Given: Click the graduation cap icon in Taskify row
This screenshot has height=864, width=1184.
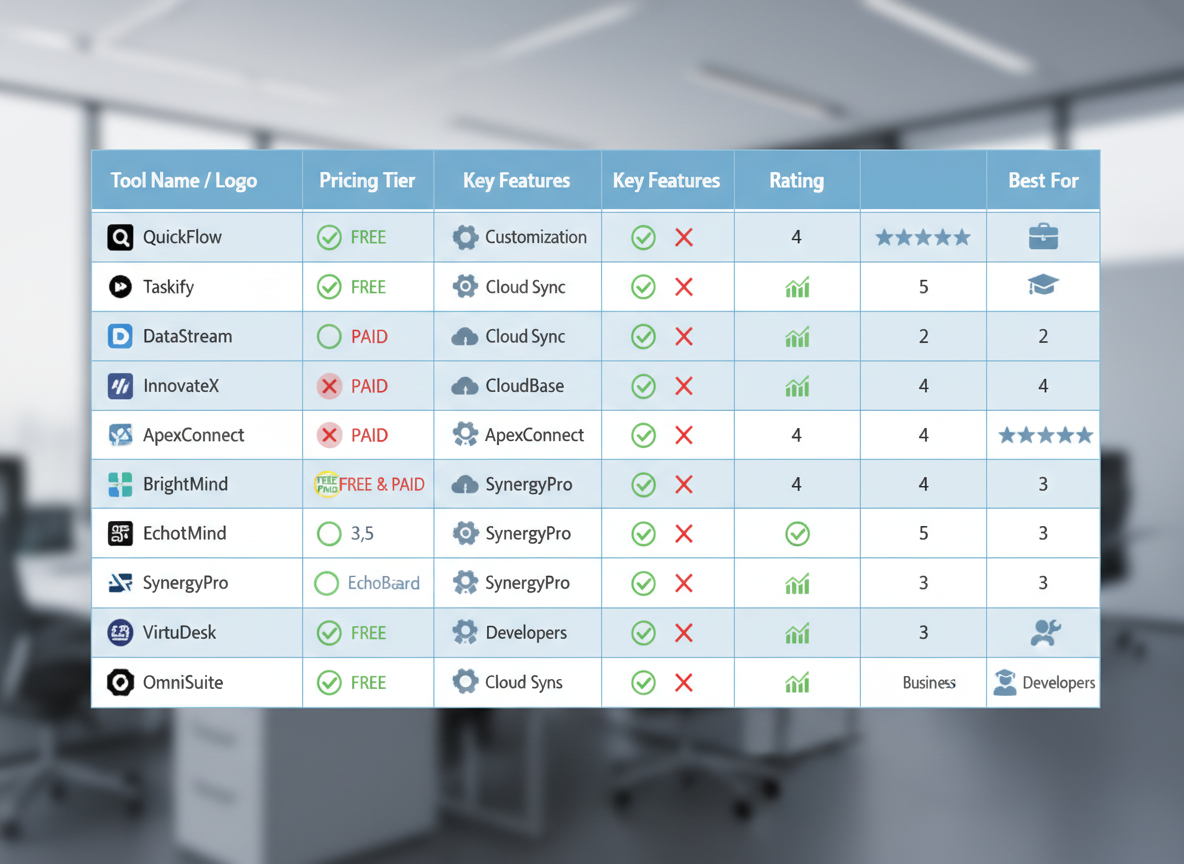Looking at the screenshot, I should tap(1042, 286).
